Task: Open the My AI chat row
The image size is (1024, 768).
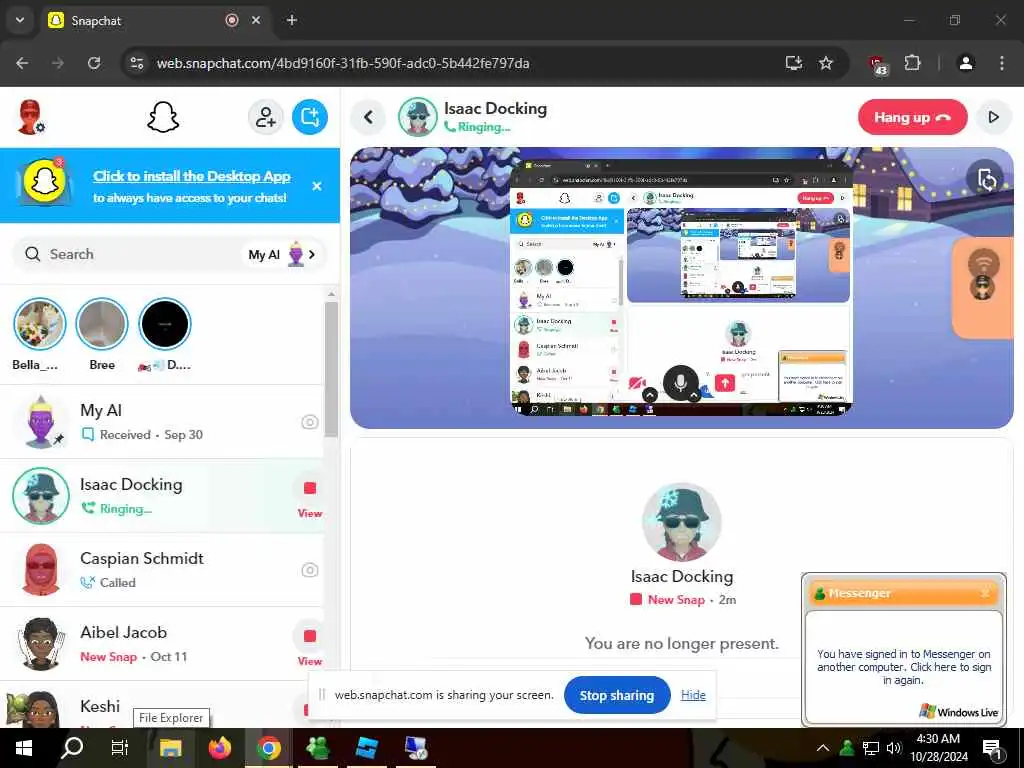Action: tap(162, 422)
